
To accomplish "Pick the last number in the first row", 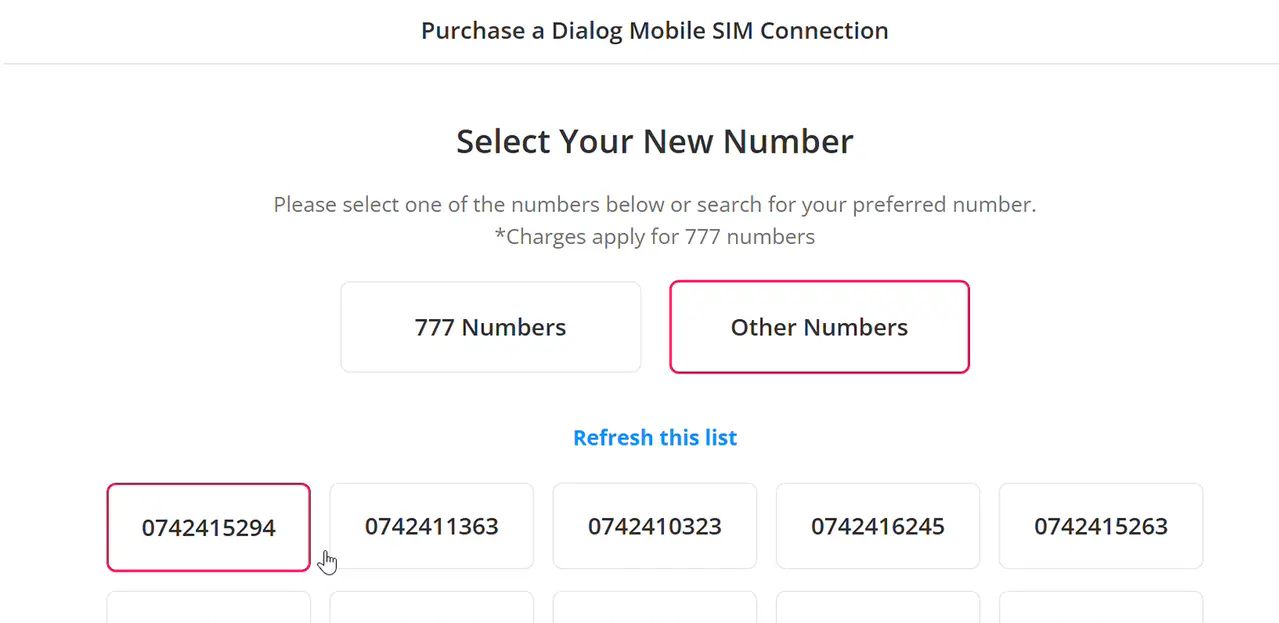I will [x=1100, y=527].
